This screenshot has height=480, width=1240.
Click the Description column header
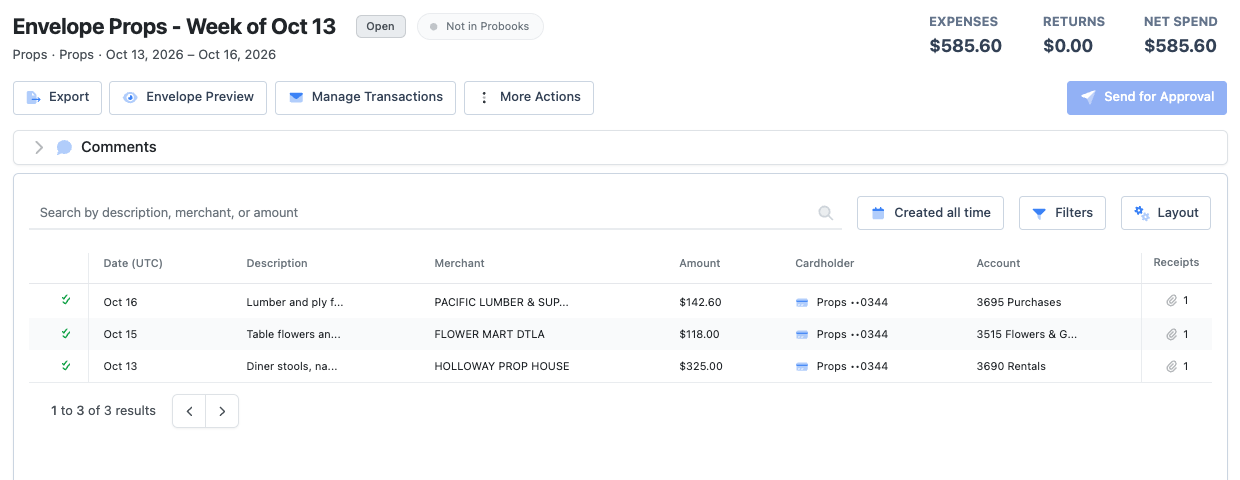(x=277, y=263)
